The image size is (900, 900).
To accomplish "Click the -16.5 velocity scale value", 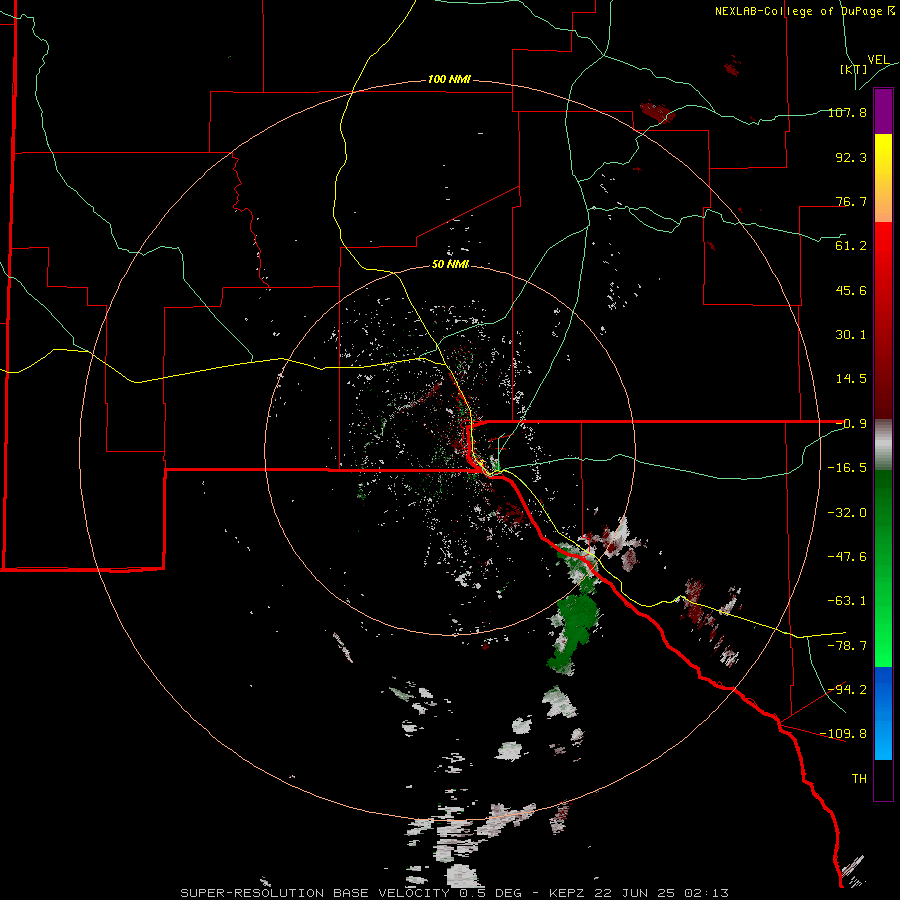I will 847,467.
